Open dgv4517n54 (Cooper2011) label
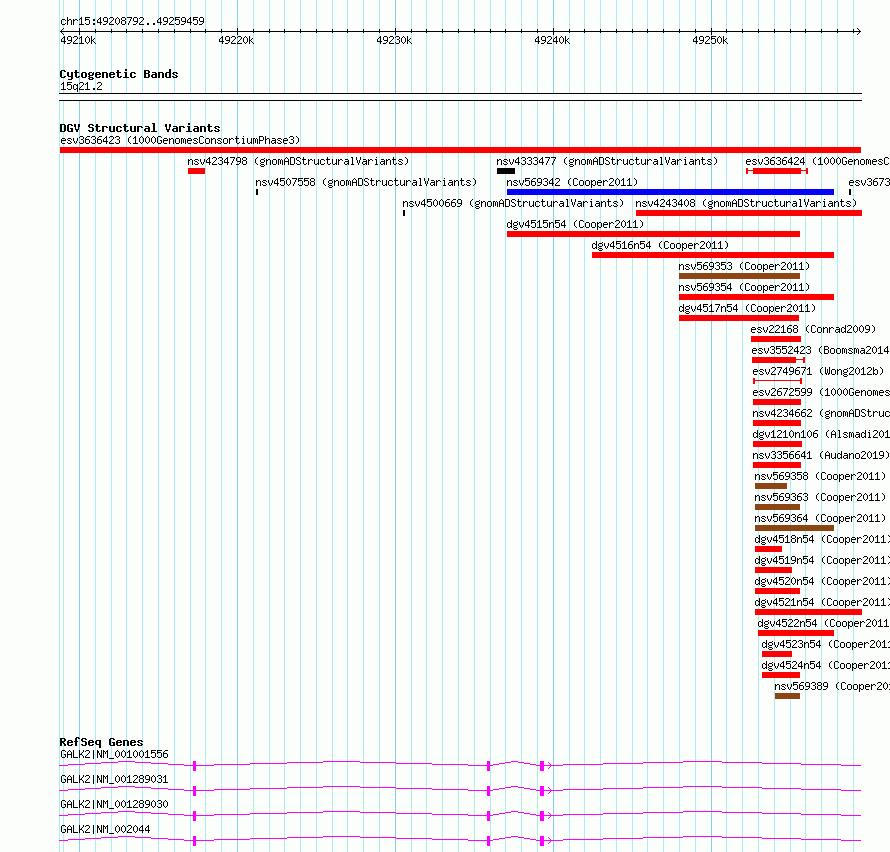This screenshot has height=852, width=890. [x=747, y=308]
